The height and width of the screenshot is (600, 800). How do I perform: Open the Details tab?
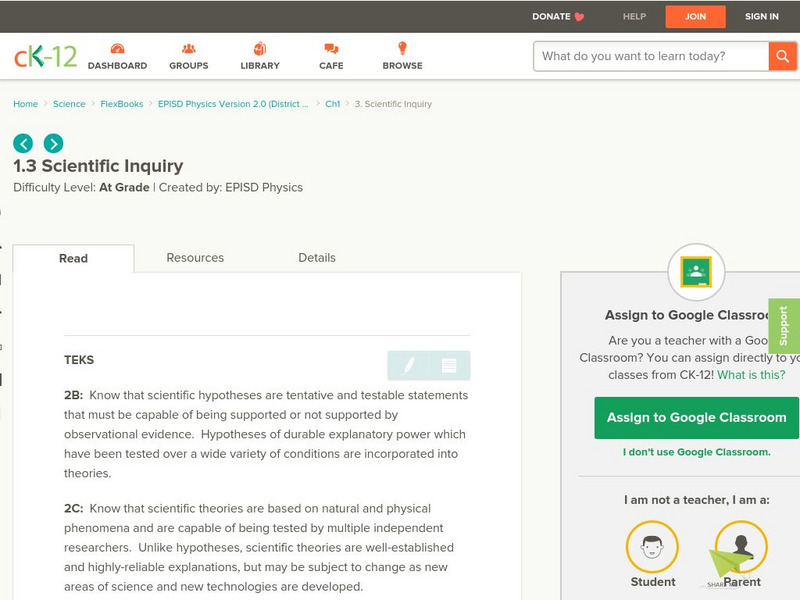pyautogui.click(x=319, y=257)
